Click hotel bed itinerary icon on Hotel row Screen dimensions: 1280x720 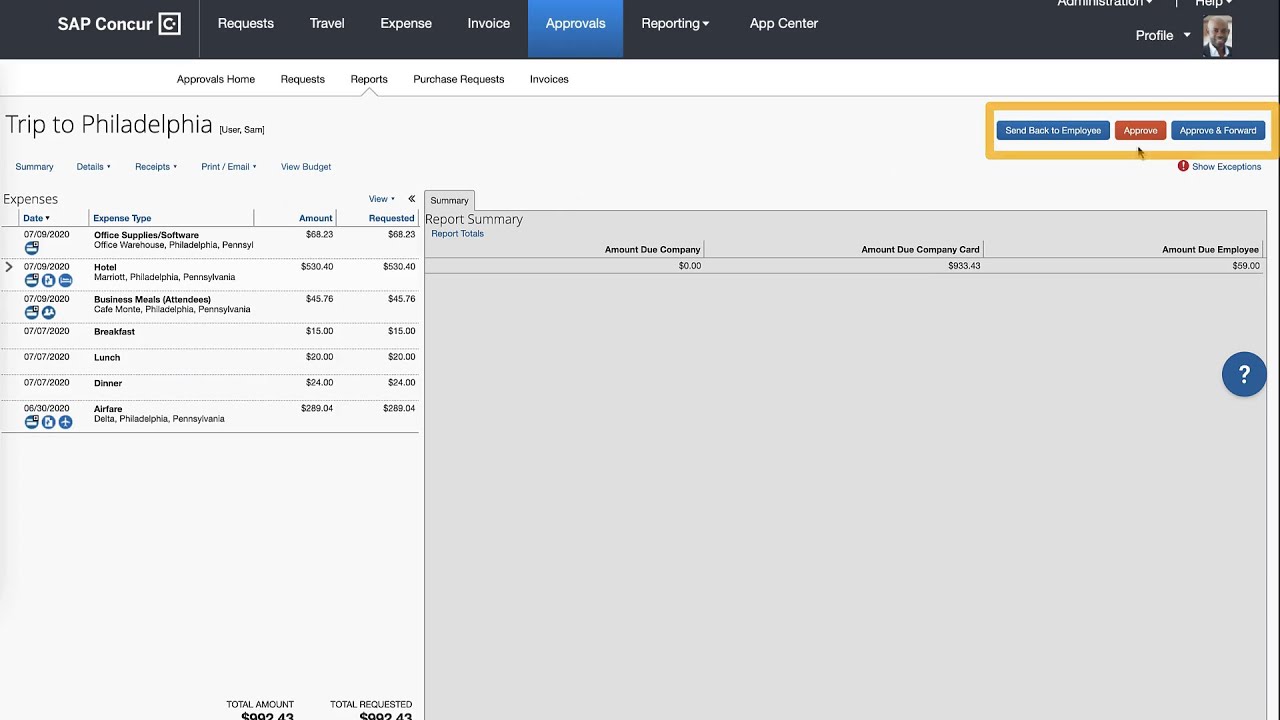[x=65, y=280]
